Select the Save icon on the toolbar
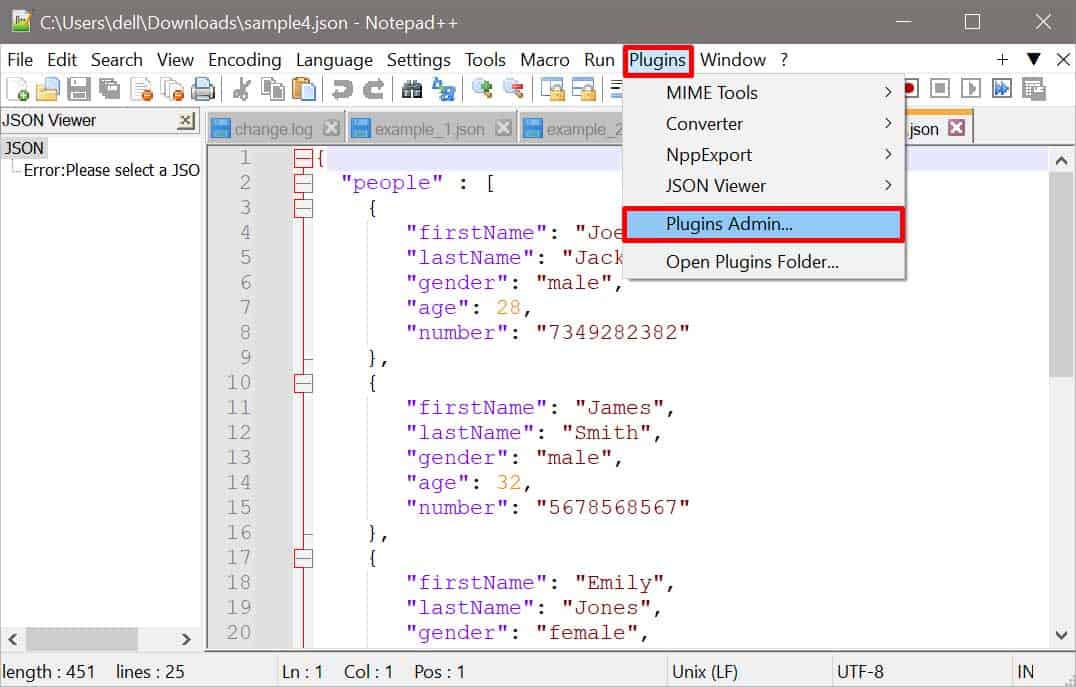Image resolution: width=1076 pixels, height=687 pixels. click(x=78, y=90)
